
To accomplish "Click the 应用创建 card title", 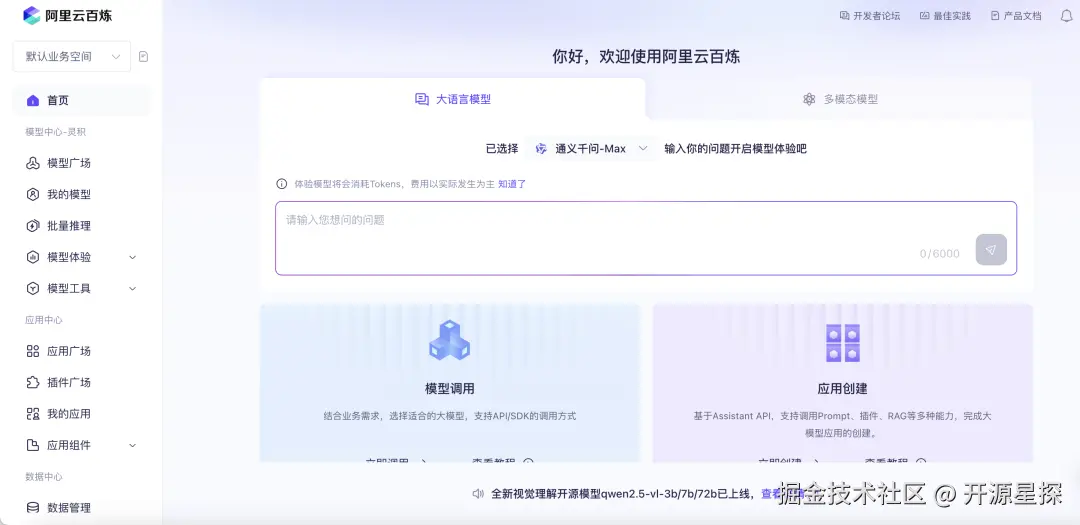I will [842, 389].
